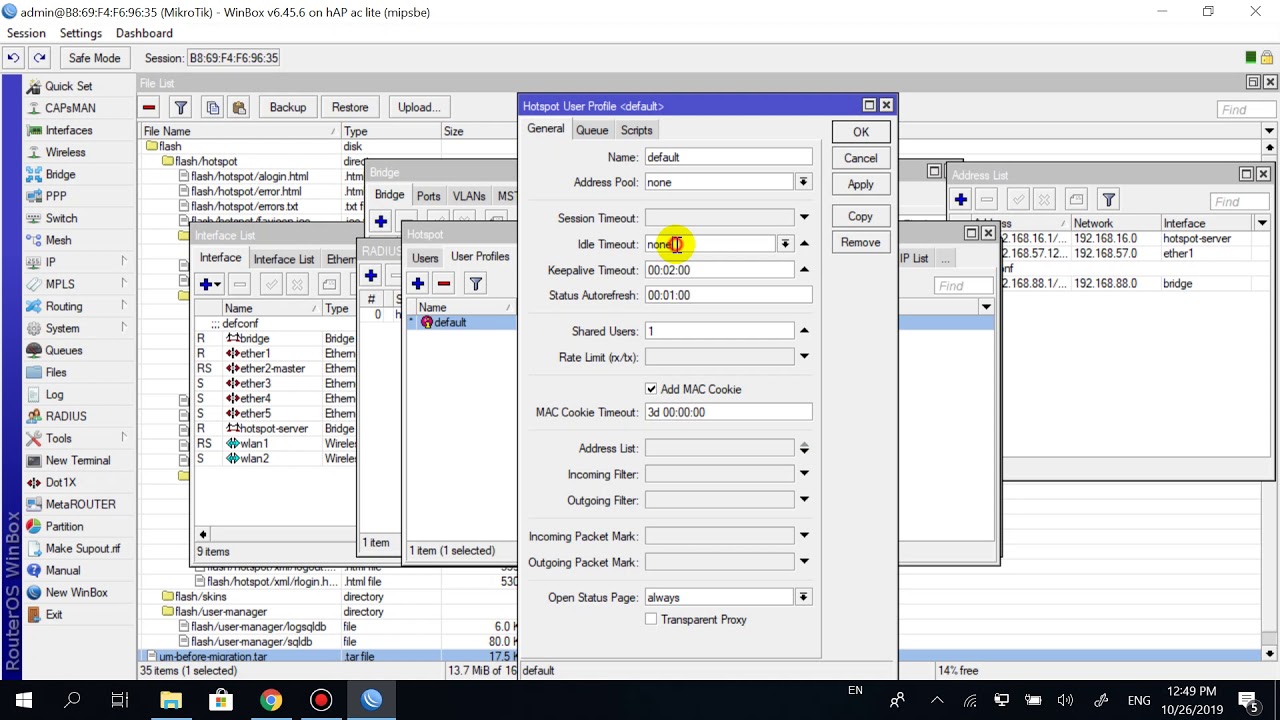Click the MAC Cookie Timeout field
Screen dimensions: 1280x720
pos(728,412)
